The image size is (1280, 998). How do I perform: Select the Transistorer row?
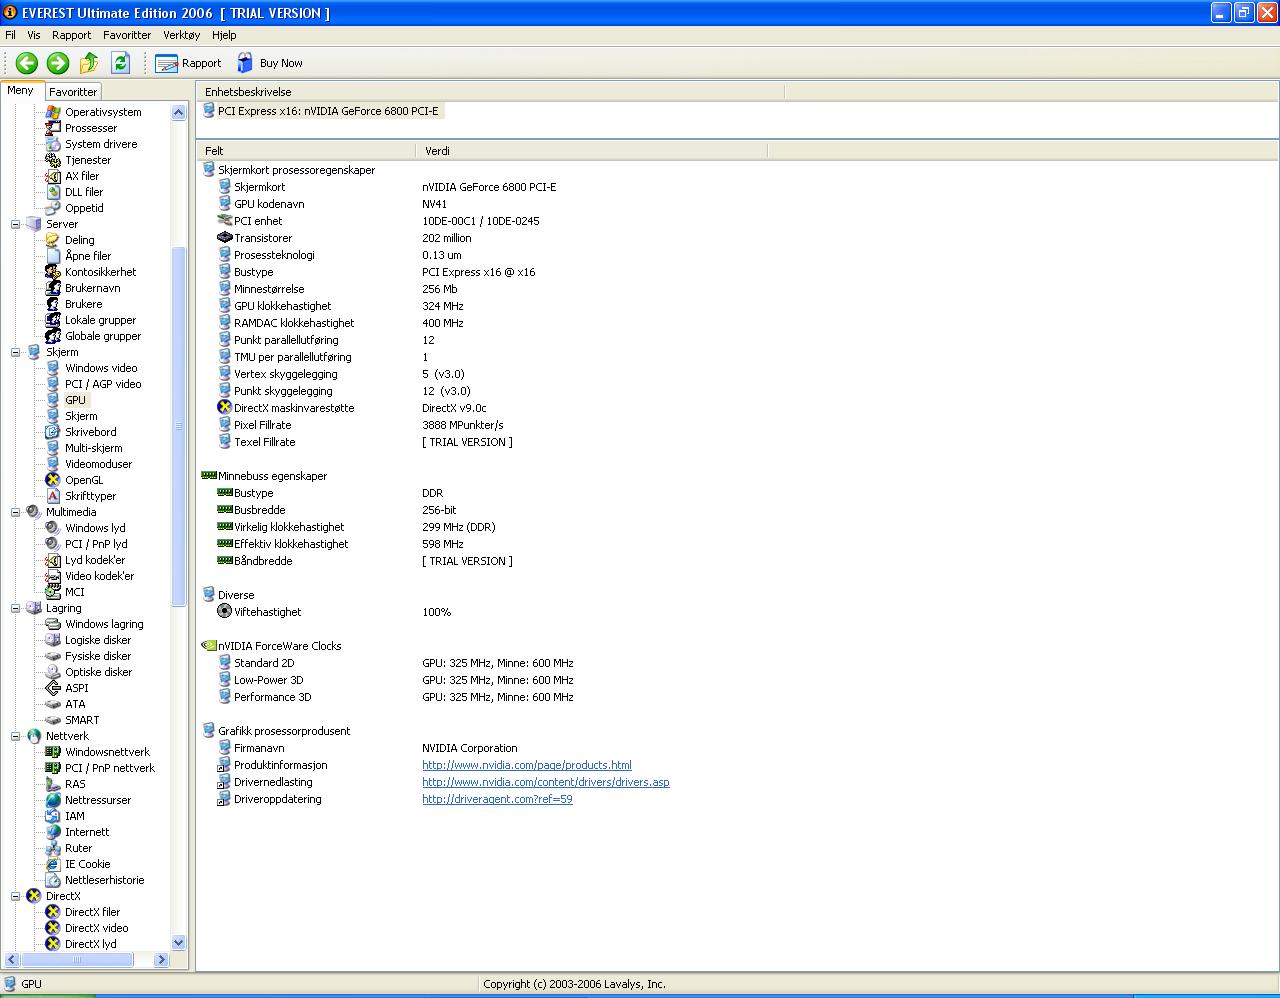(x=344, y=238)
